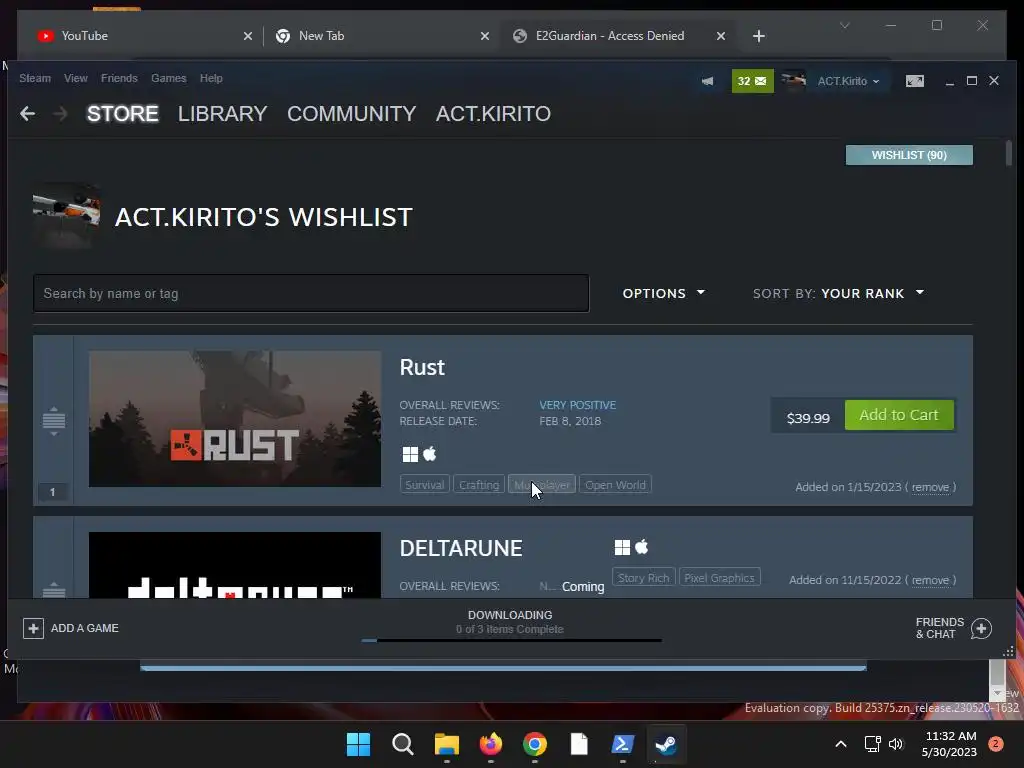
Task: Open the ACT.KIRITO profile section
Action: pos(493,114)
